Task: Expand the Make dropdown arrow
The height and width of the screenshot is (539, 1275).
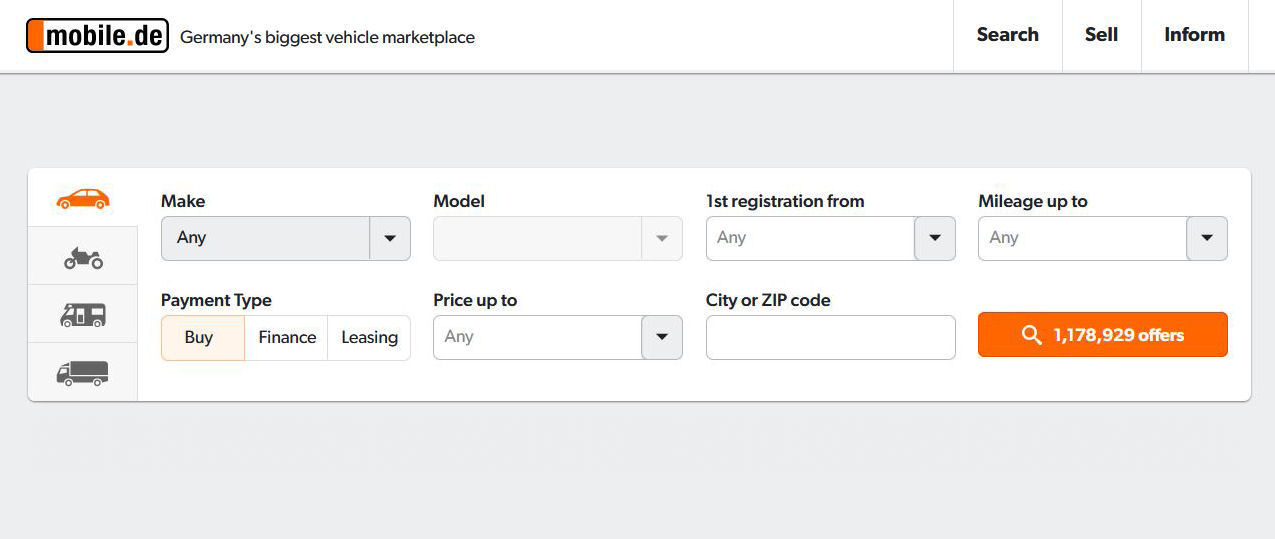Action: click(x=390, y=238)
